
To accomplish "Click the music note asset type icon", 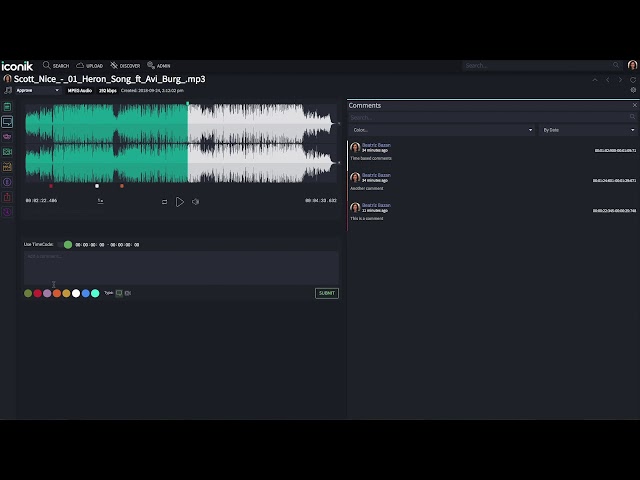I will point(7,90).
